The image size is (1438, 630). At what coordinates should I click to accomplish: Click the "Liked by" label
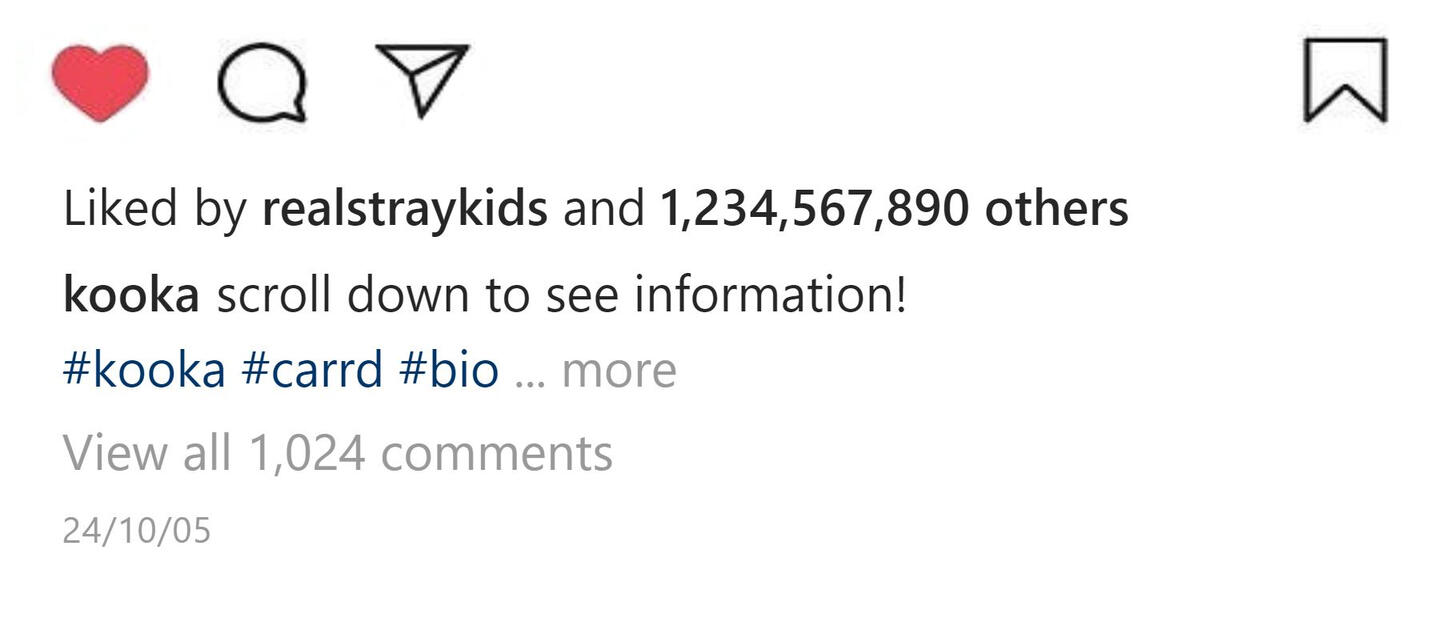[x=154, y=210]
